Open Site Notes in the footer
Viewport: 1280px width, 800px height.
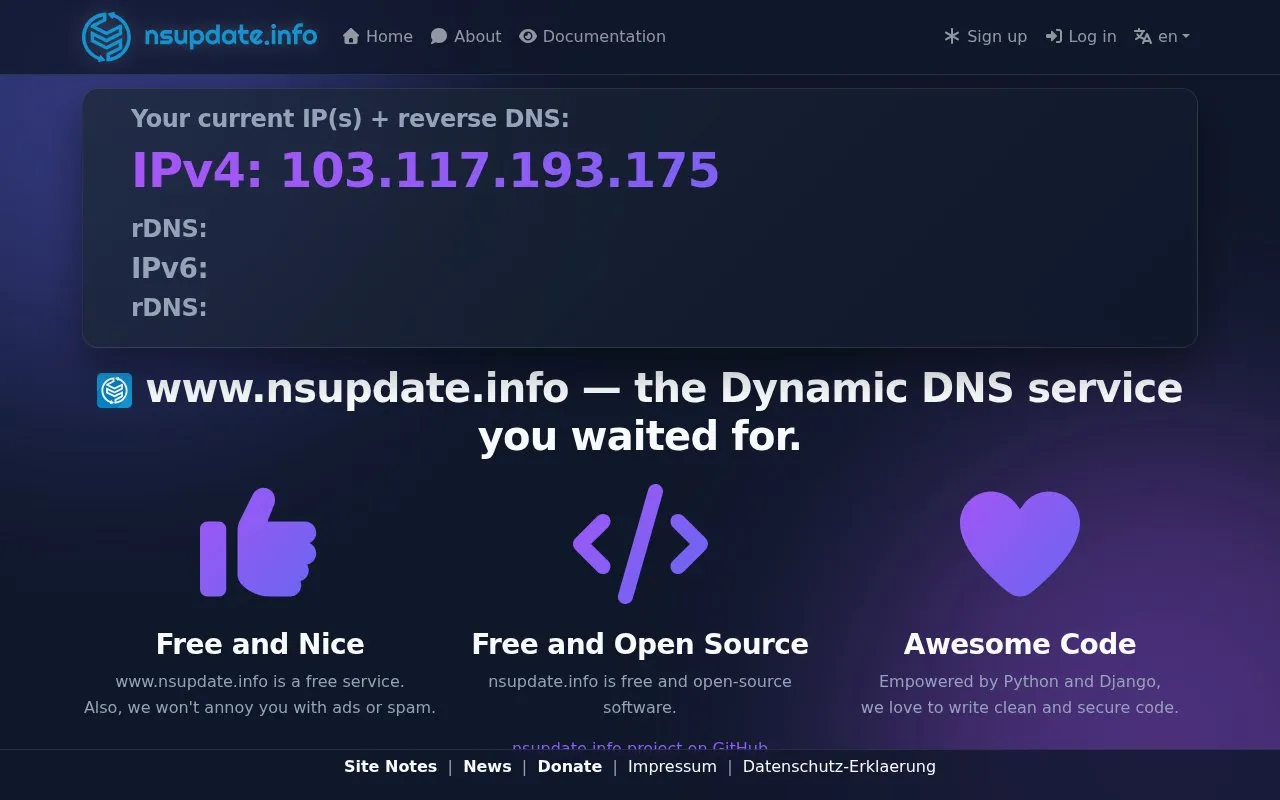[390, 767]
